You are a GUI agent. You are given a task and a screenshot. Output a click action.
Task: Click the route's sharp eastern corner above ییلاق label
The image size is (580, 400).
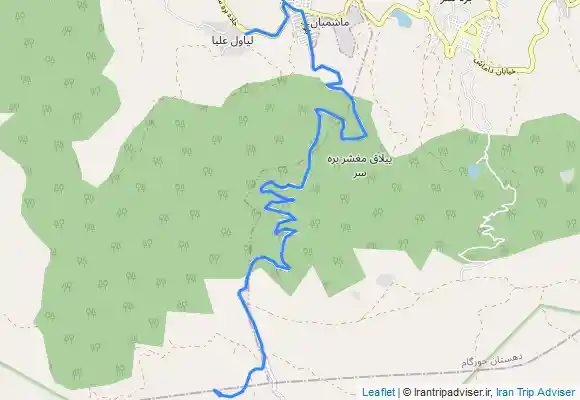pos(366,136)
